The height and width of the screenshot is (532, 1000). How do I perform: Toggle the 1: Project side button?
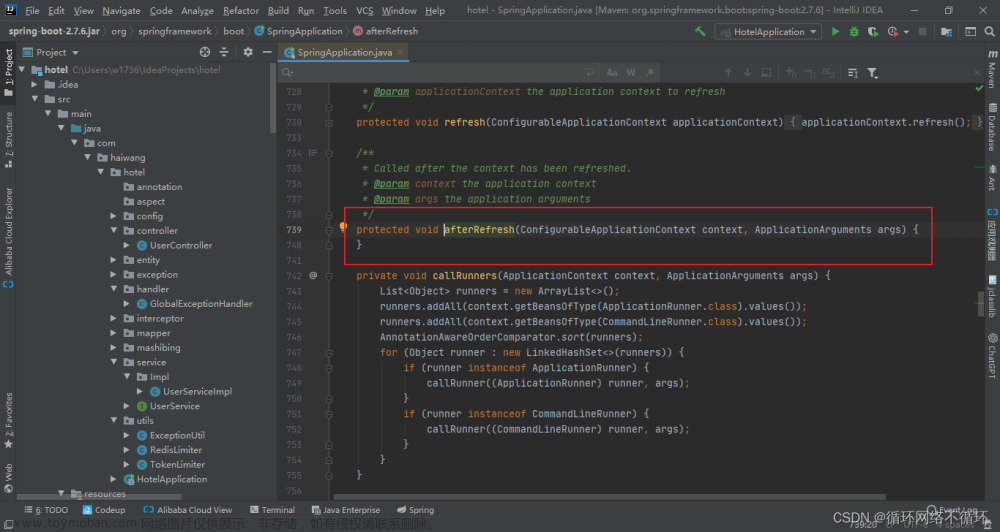tap(9, 72)
